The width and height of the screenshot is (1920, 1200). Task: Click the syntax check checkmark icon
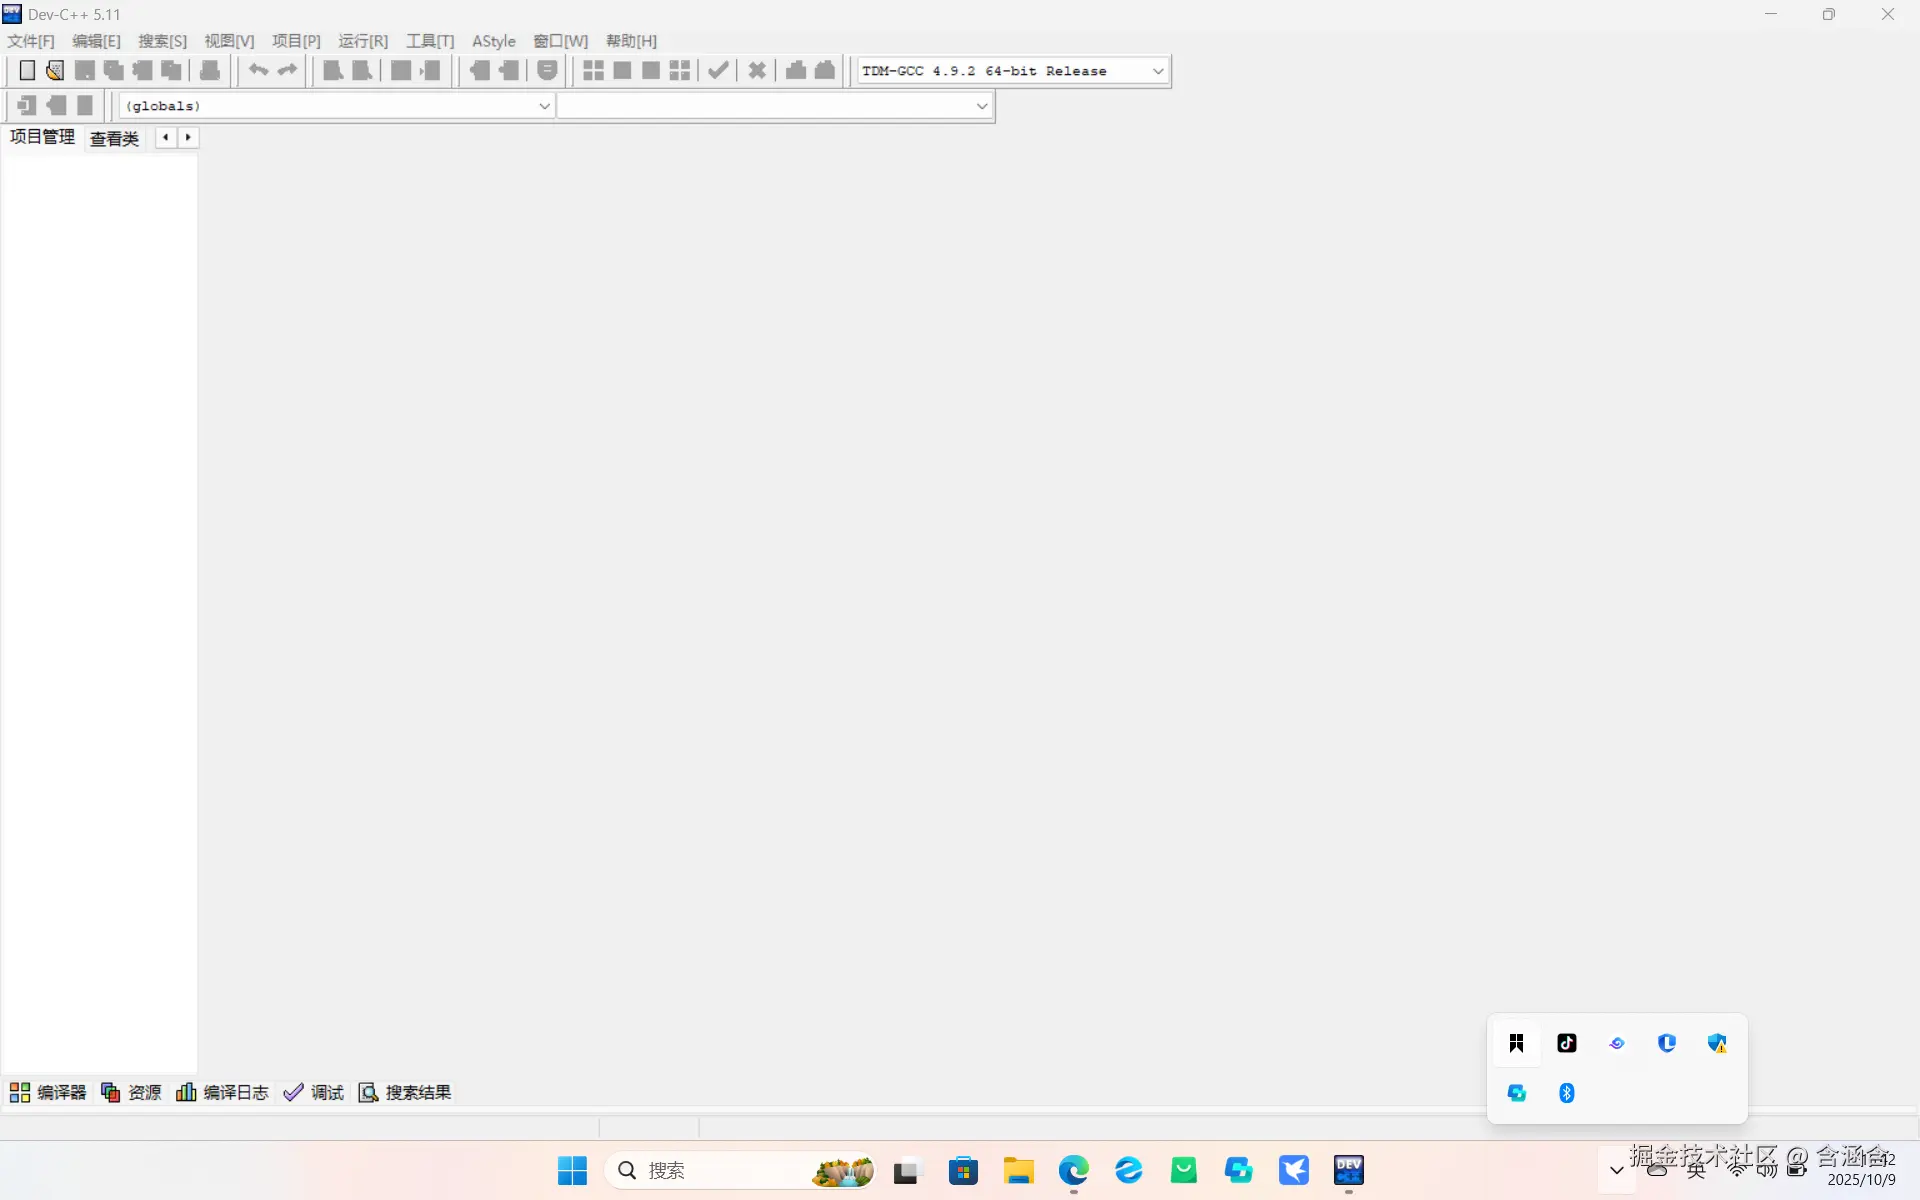[718, 70]
